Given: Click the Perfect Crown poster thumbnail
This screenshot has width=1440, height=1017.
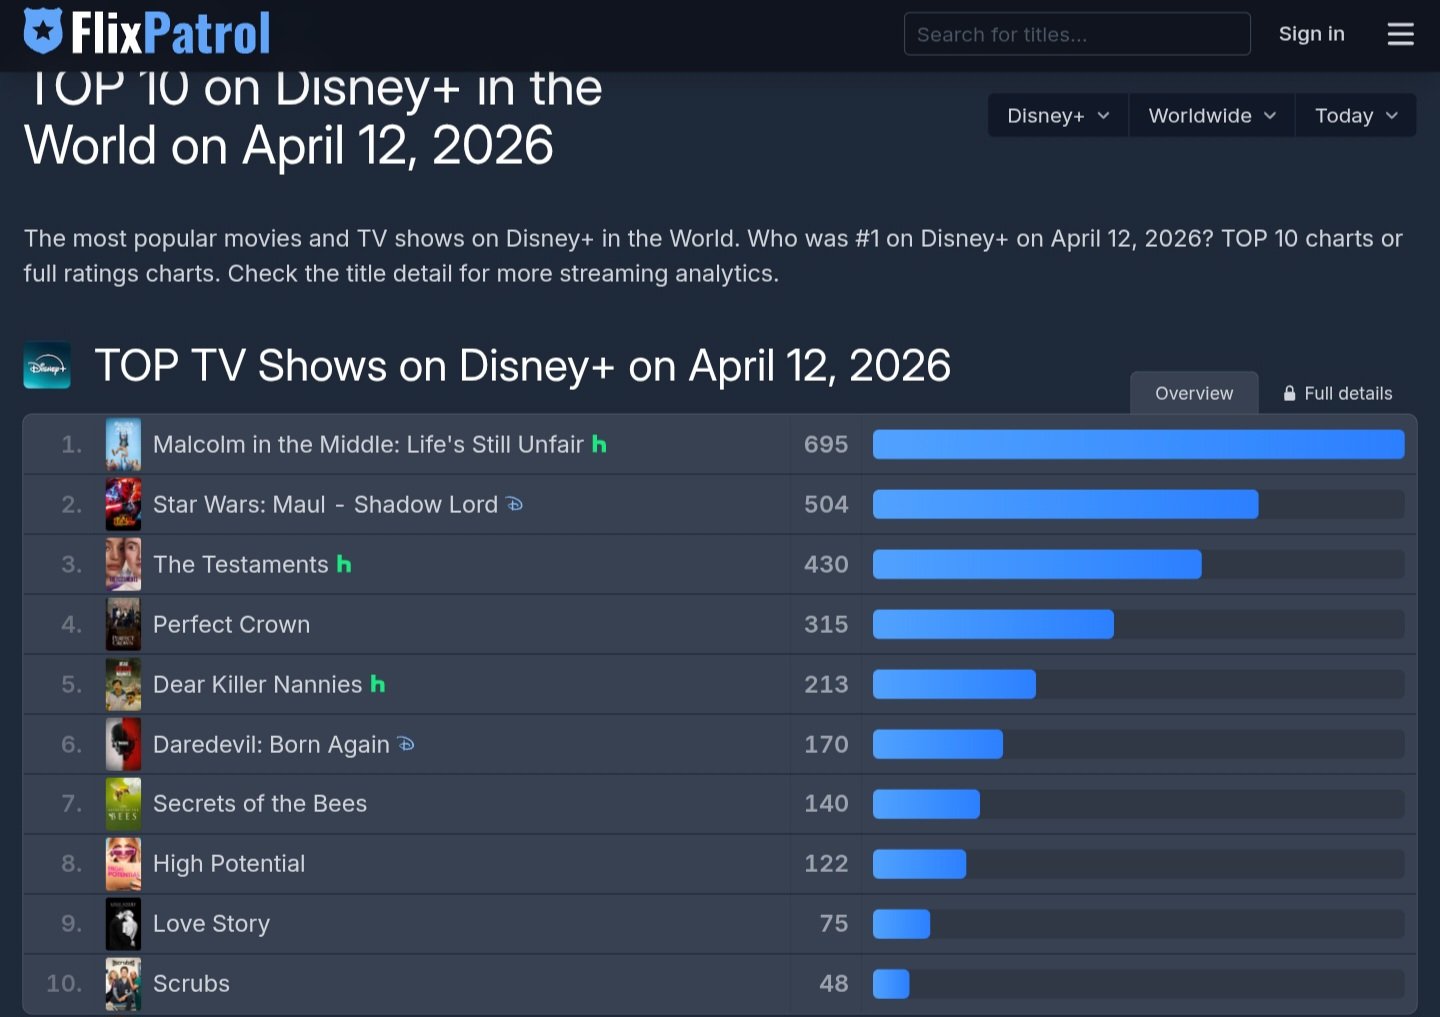Looking at the screenshot, I should (123, 624).
